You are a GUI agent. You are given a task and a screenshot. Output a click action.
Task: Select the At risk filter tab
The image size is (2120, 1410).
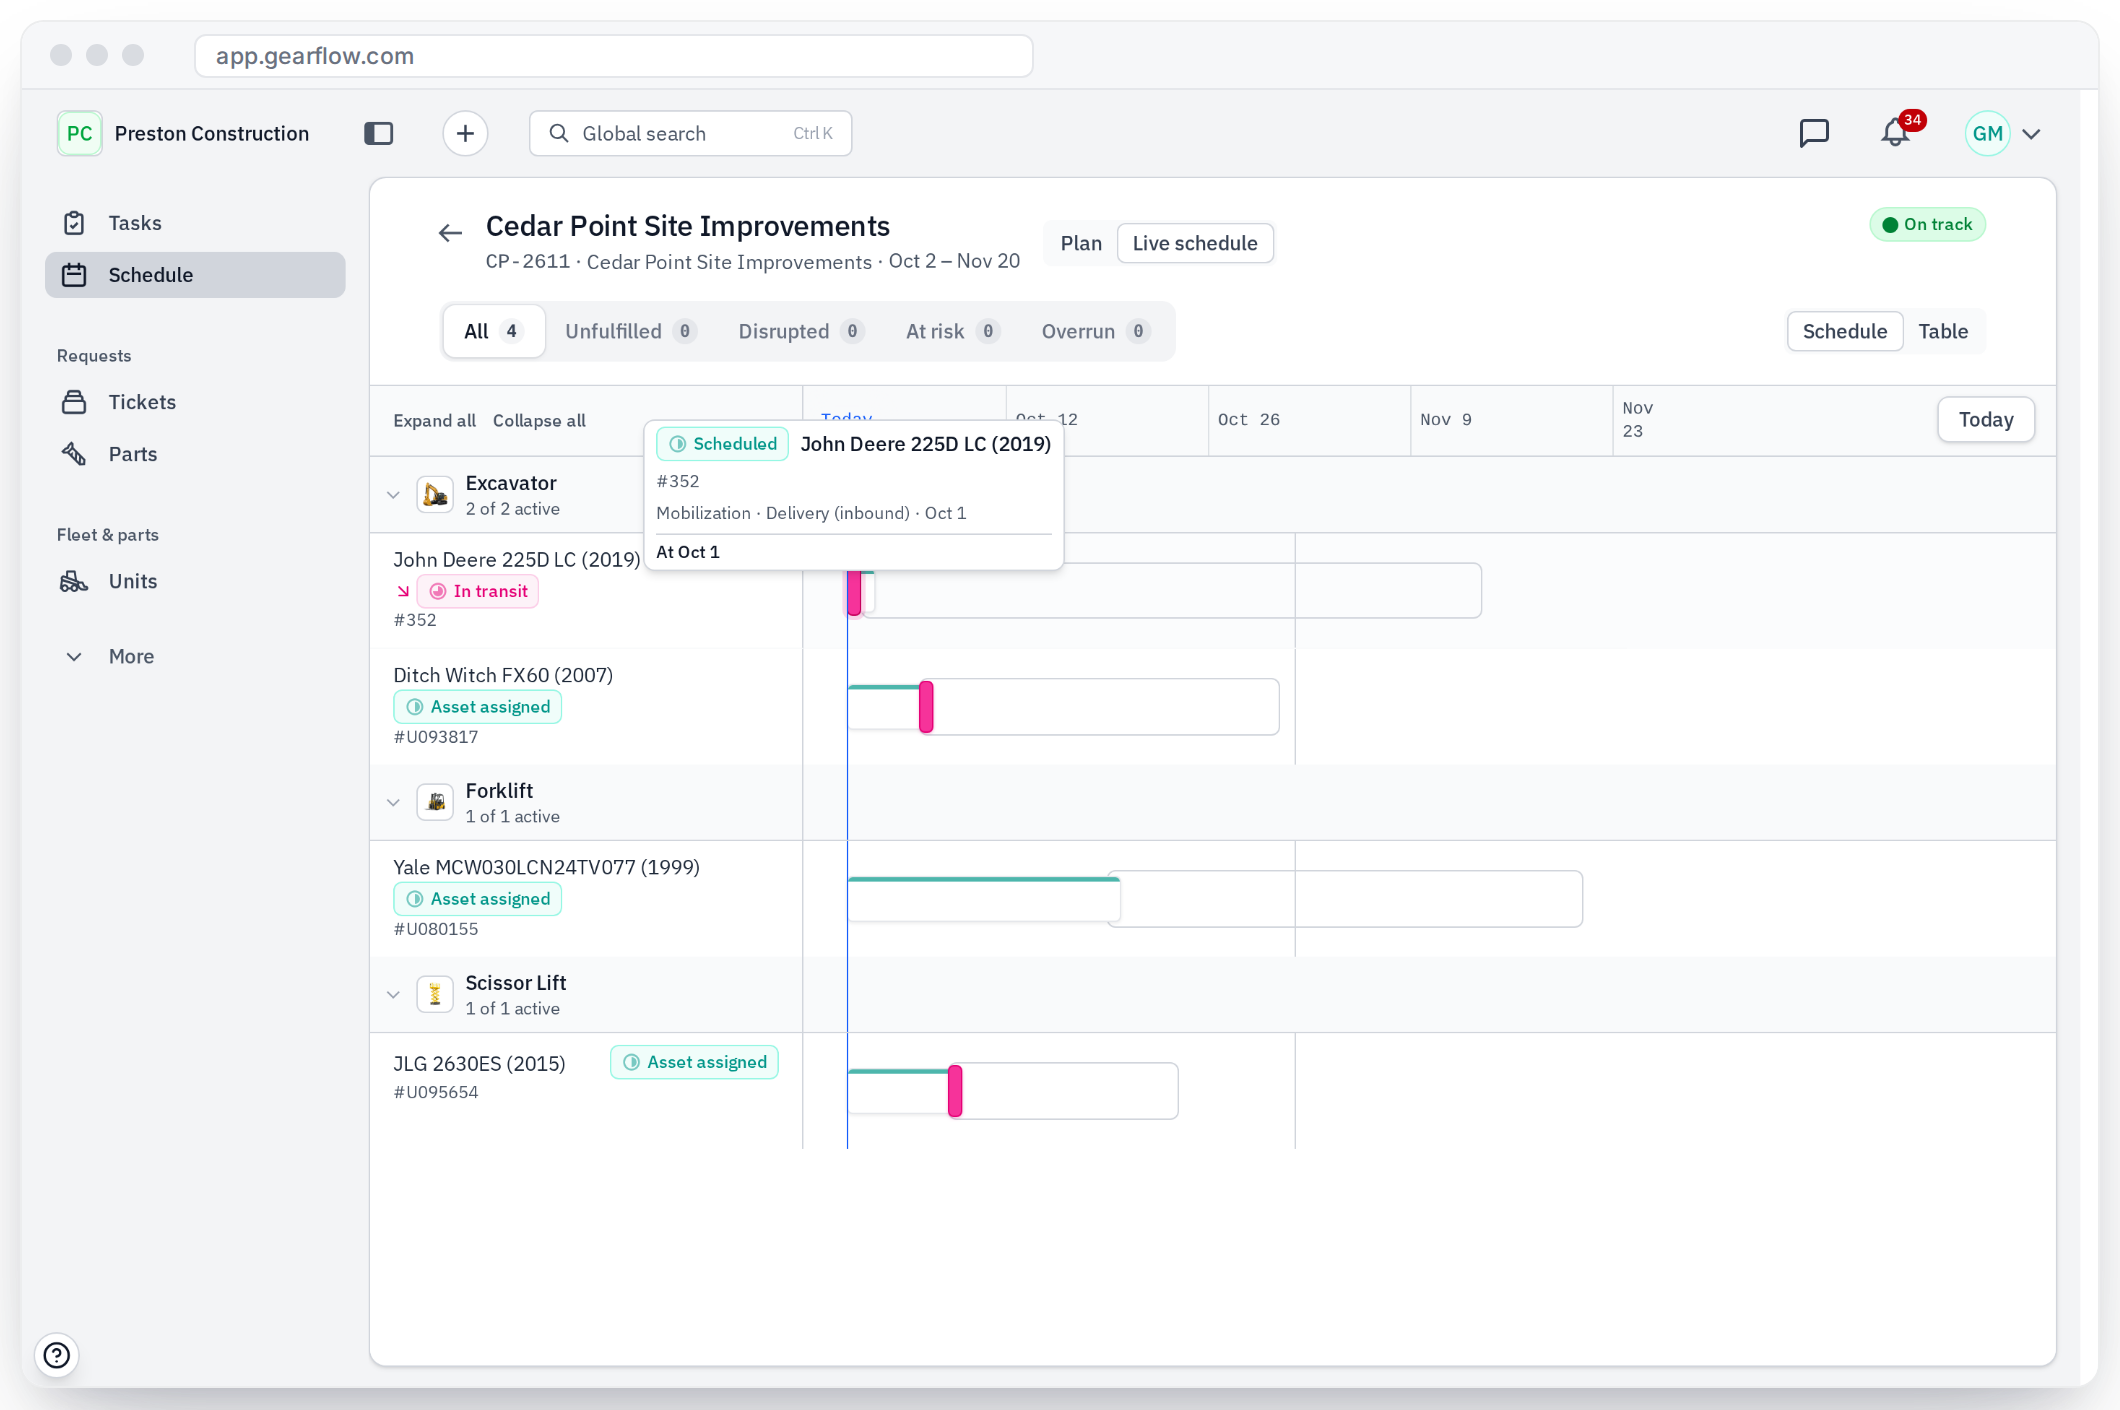pyautogui.click(x=952, y=331)
